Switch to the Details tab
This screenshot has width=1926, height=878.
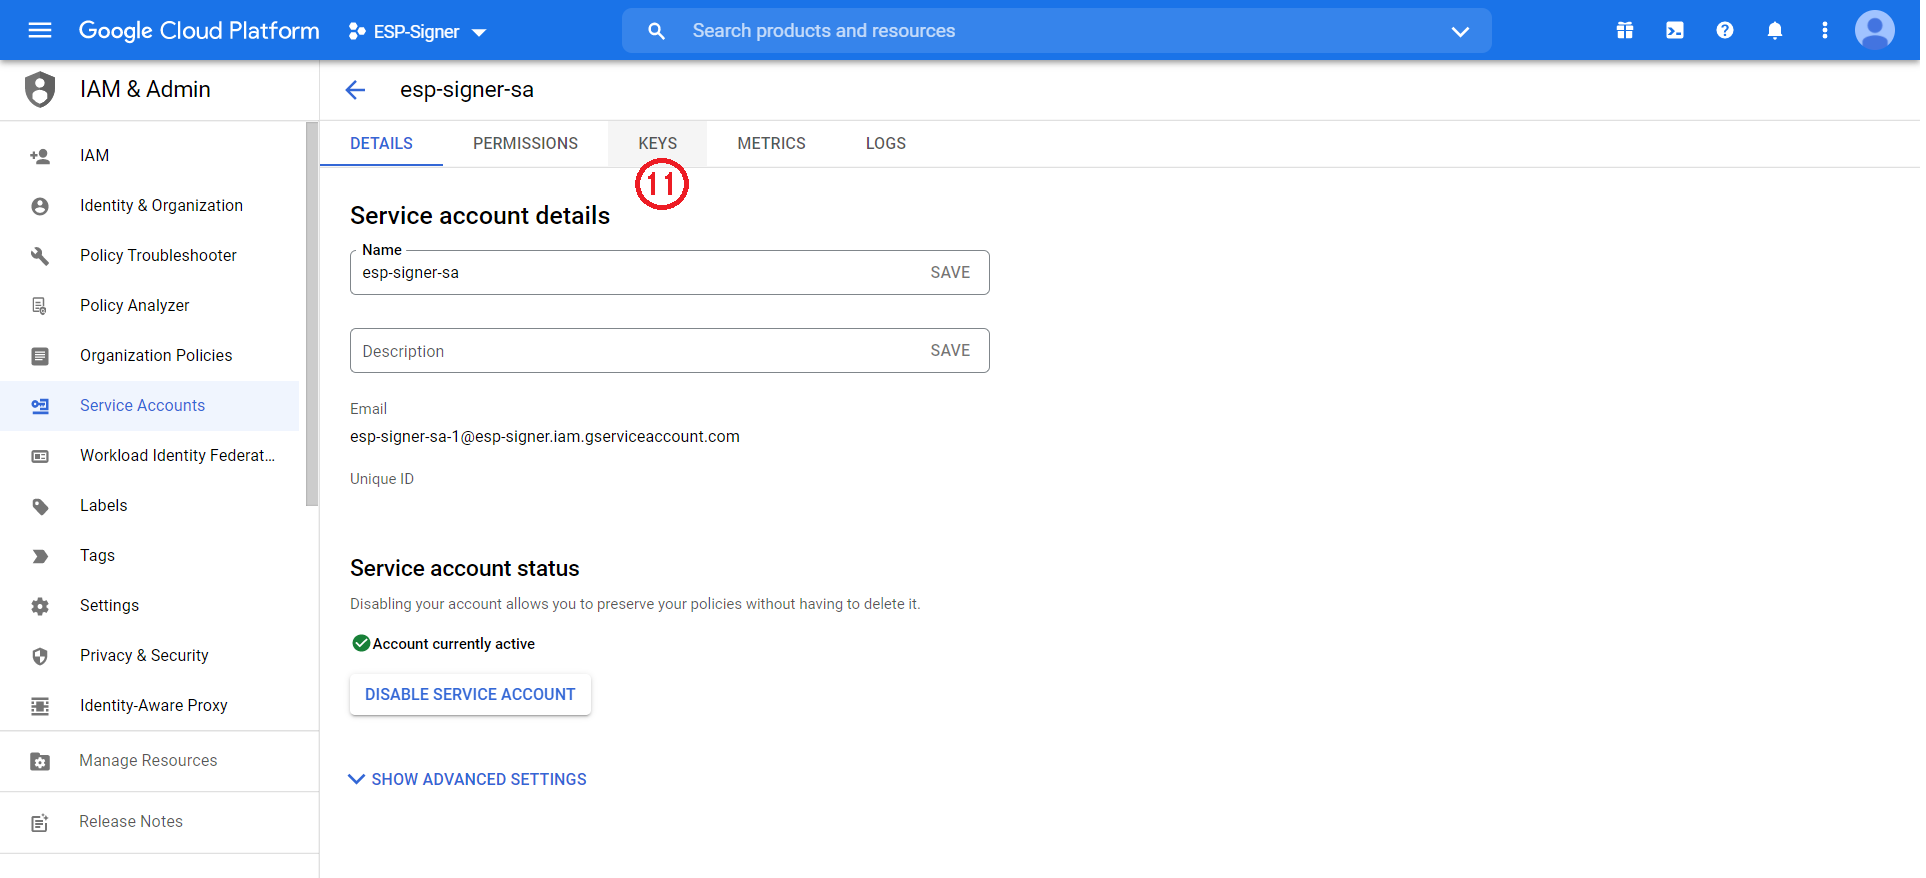point(381,144)
